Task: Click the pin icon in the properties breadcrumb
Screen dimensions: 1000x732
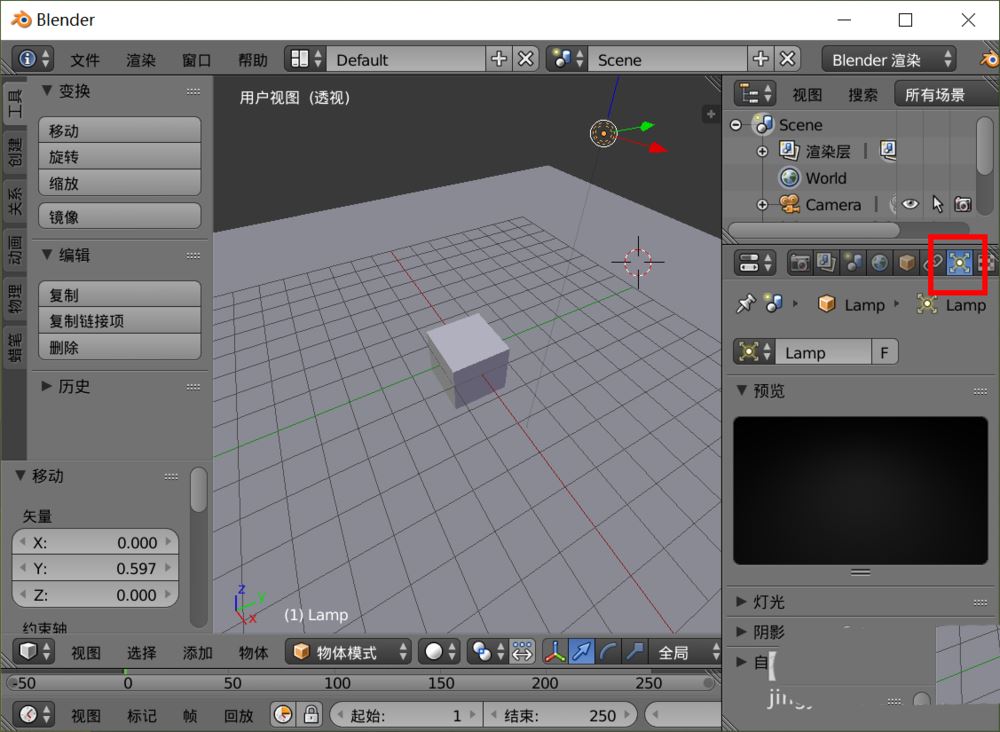Action: [744, 304]
